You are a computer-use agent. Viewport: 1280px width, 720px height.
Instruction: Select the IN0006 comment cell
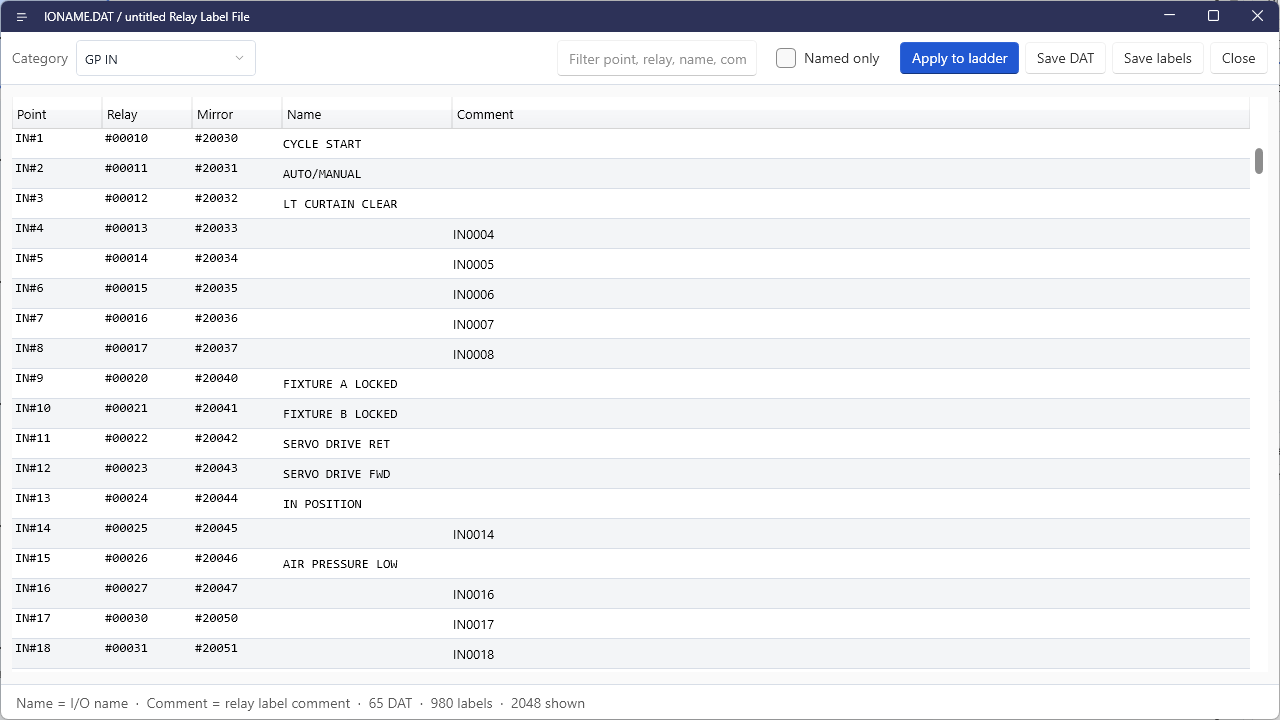[850, 294]
